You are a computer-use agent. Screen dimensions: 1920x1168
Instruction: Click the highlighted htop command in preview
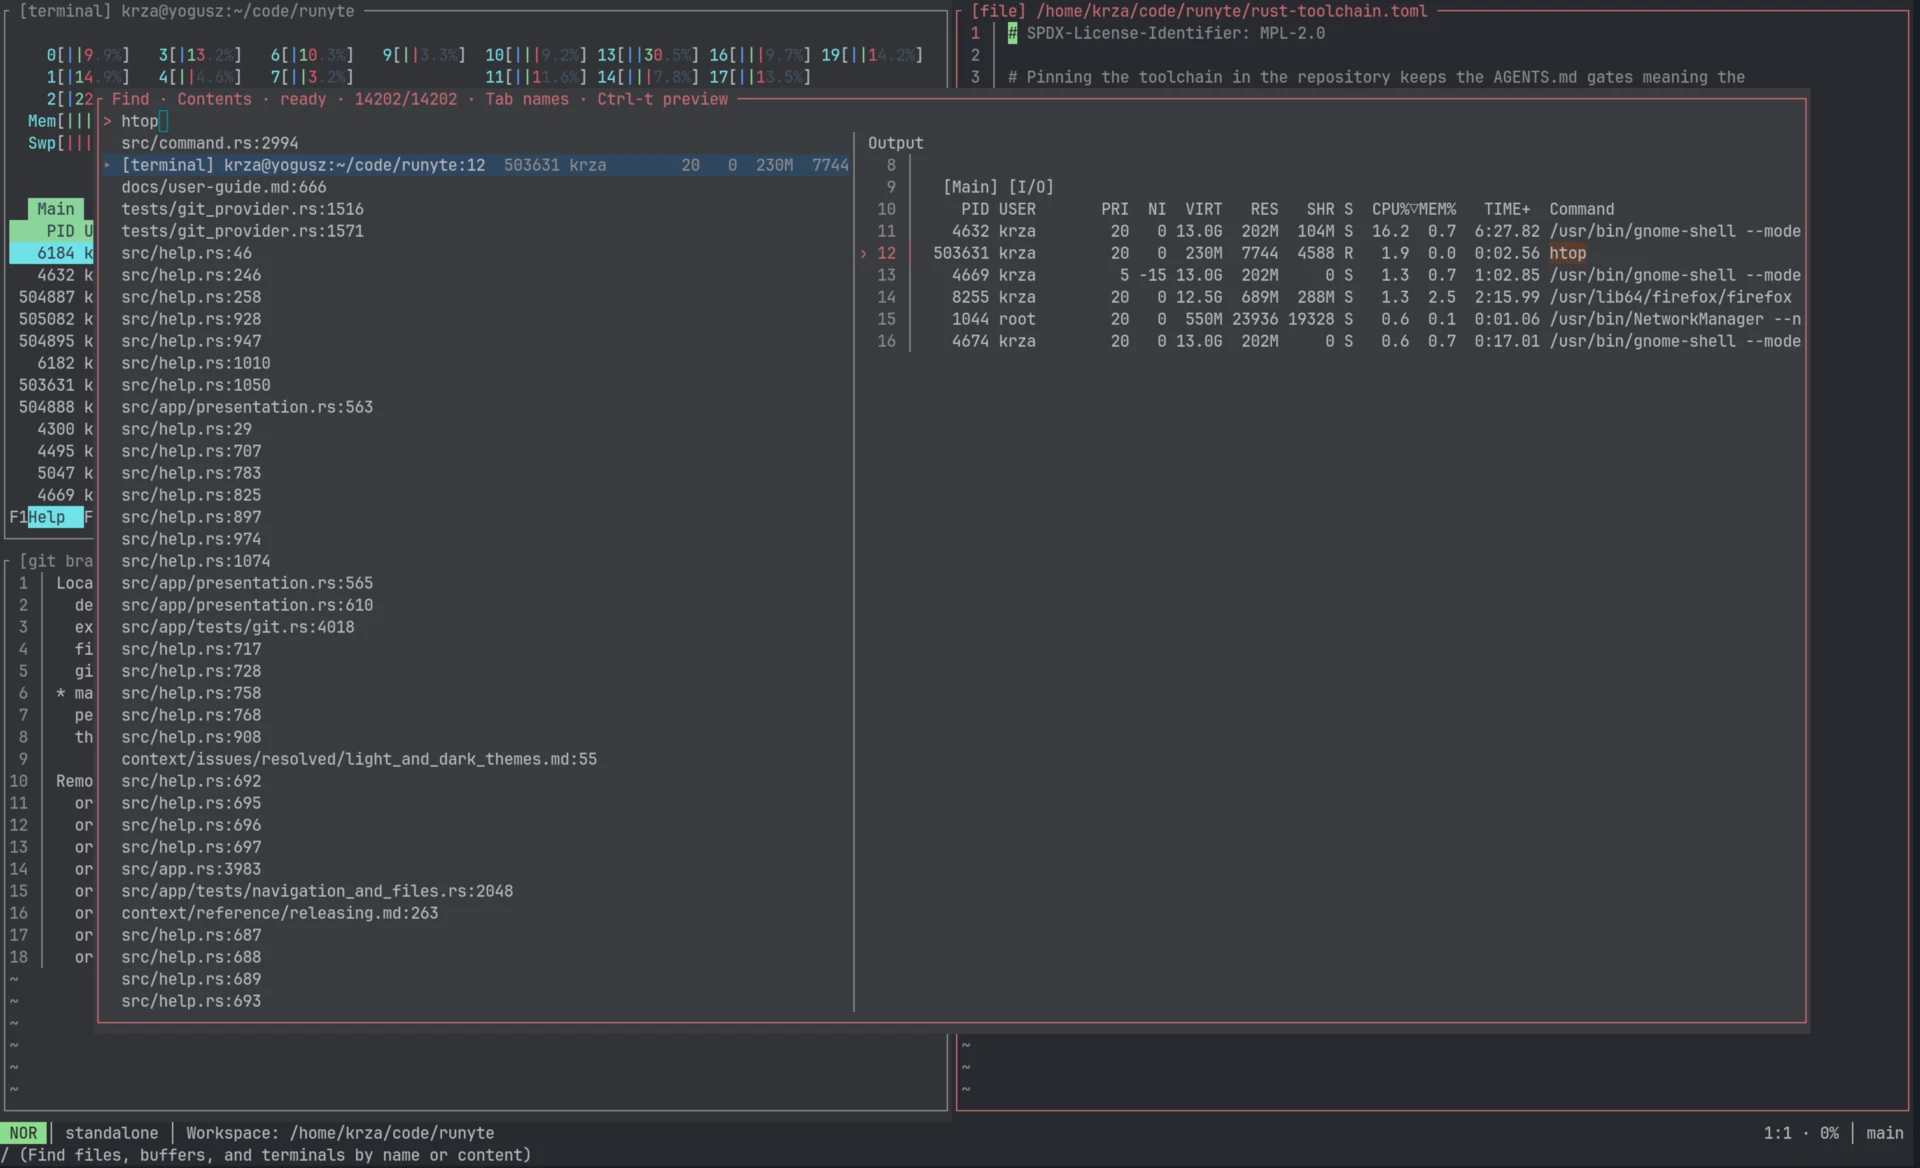click(x=1567, y=253)
